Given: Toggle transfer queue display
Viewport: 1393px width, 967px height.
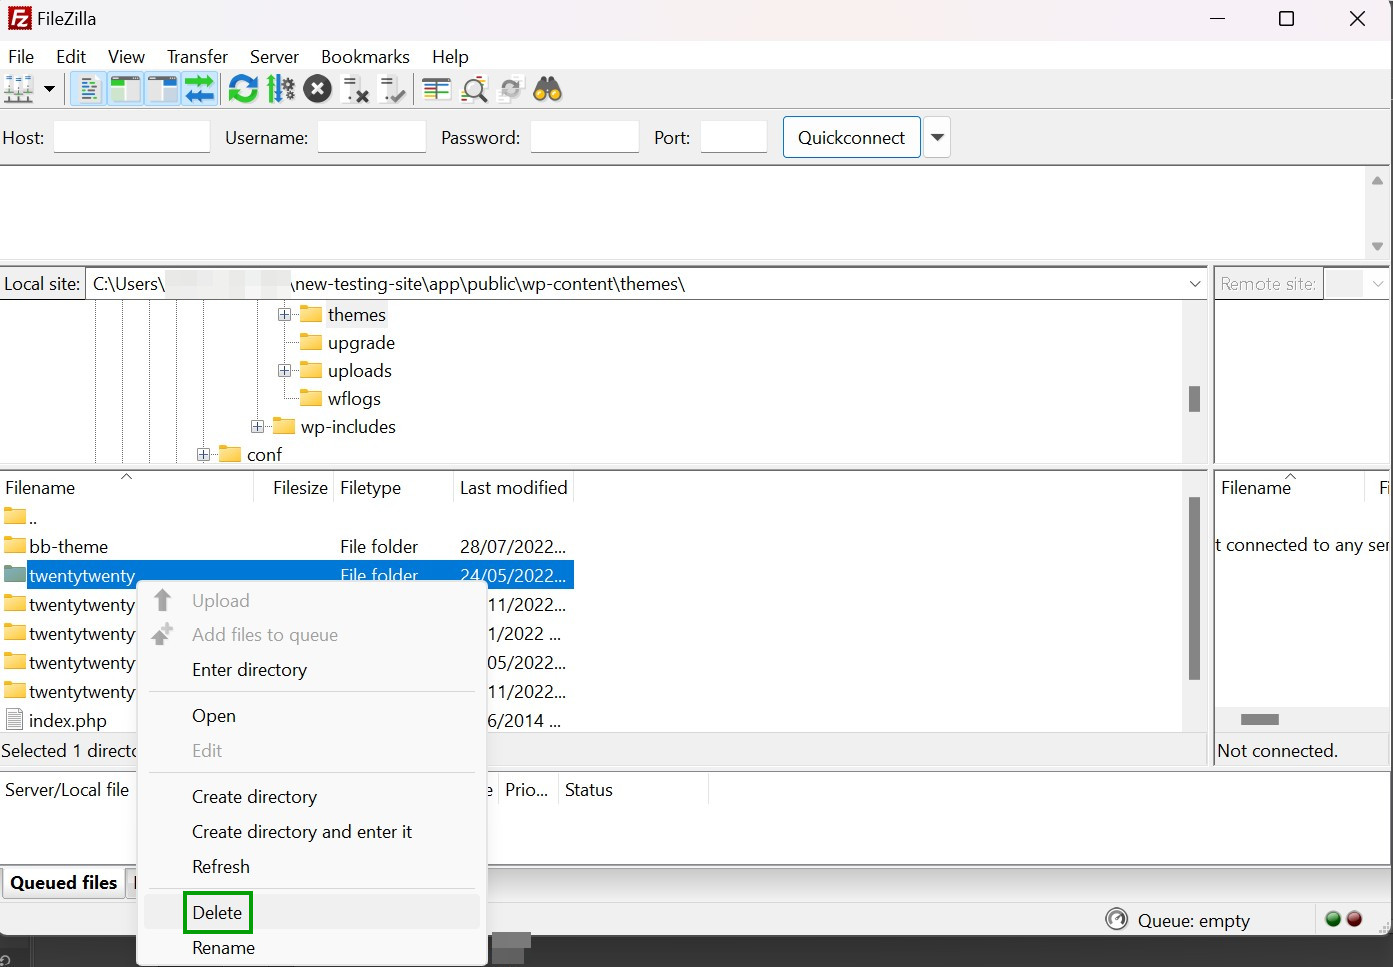Looking at the screenshot, I should [x=199, y=89].
